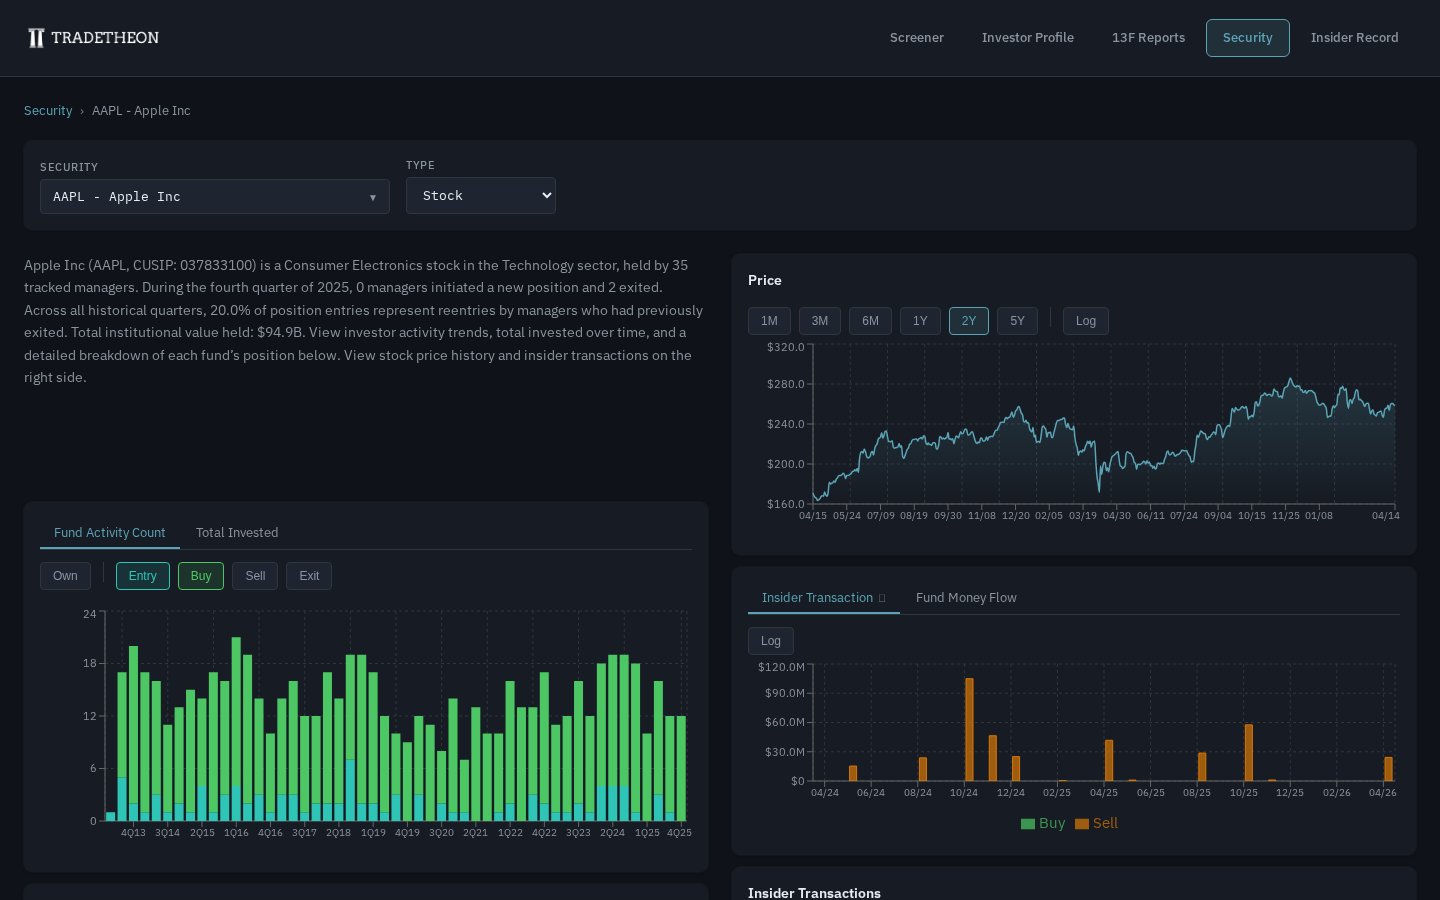Open the 13F Reports page
Image resolution: width=1440 pixels, height=900 pixels.
pos(1148,38)
